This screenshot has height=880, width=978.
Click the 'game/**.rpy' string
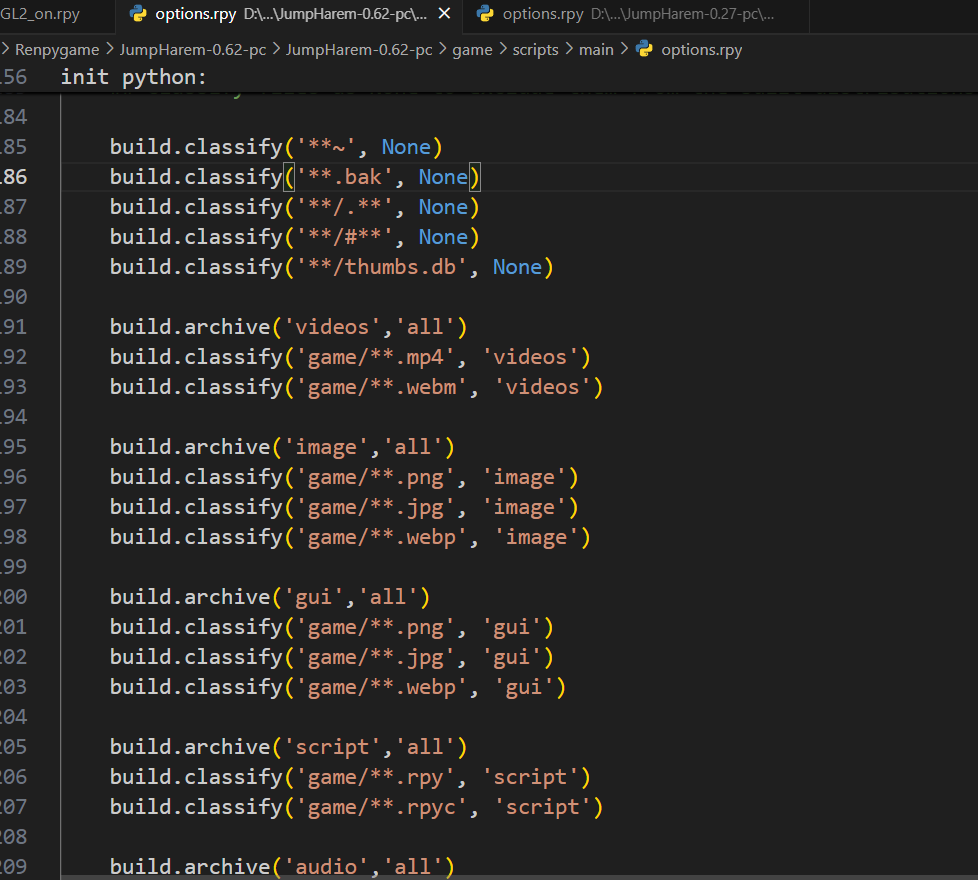375,776
